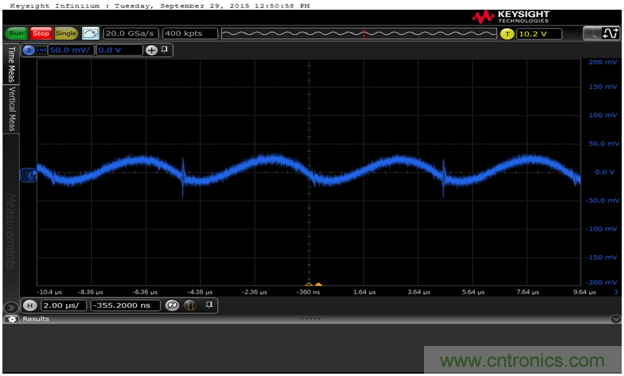Click the 400 kpts memory depth field
This screenshot has height=376, width=624.
point(190,33)
